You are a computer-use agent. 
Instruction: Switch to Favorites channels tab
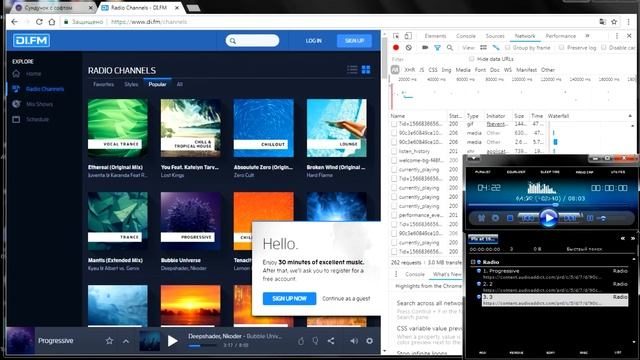pos(104,84)
